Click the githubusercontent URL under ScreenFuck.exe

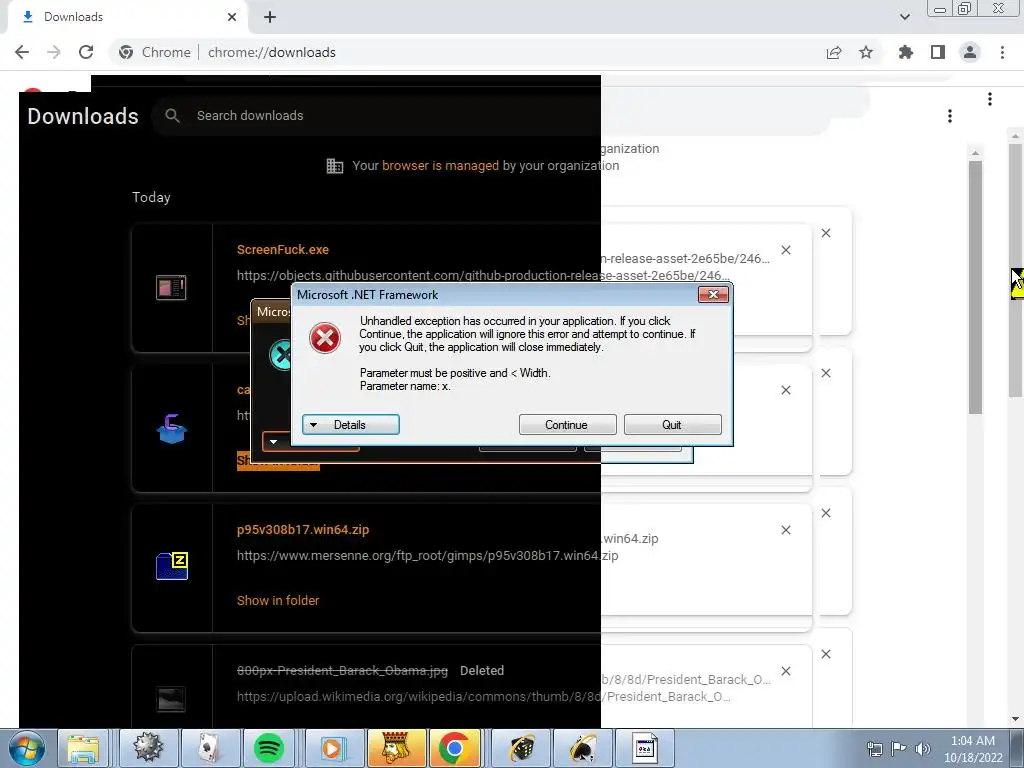483,276
